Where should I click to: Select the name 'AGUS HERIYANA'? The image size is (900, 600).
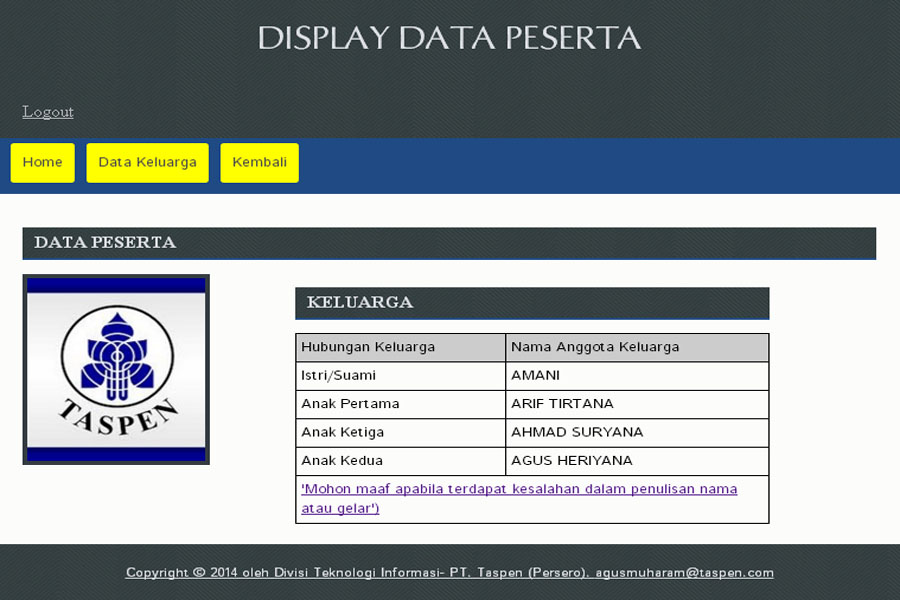(572, 460)
